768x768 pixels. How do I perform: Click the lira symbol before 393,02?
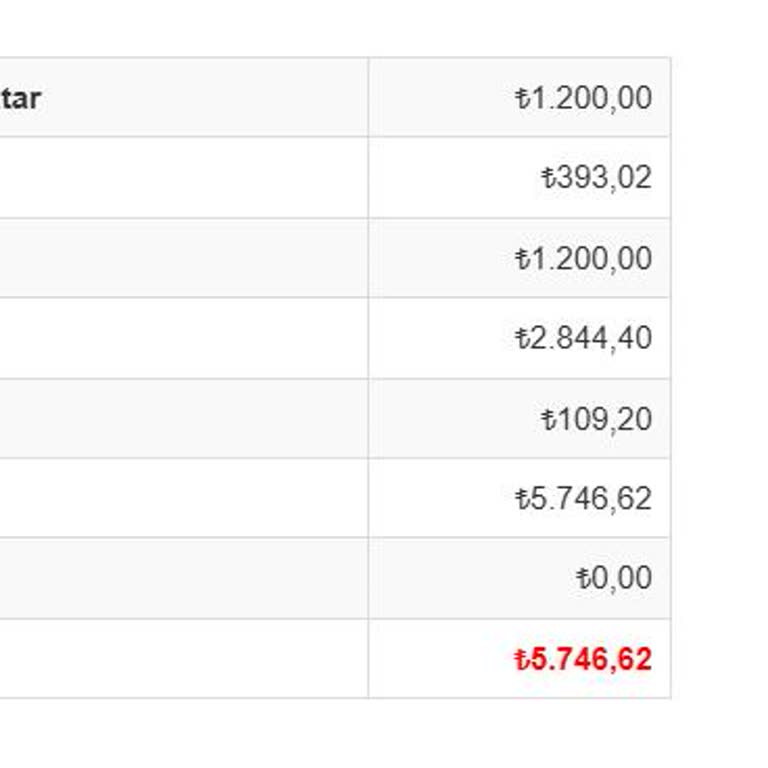[x=547, y=178]
